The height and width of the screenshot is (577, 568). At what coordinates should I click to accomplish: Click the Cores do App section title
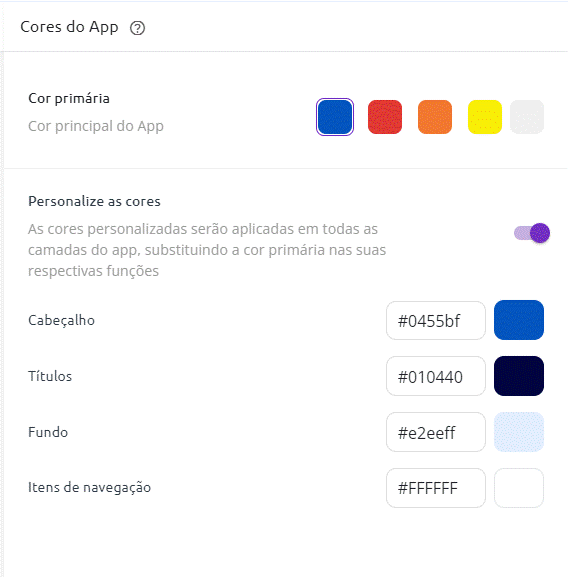[69, 28]
